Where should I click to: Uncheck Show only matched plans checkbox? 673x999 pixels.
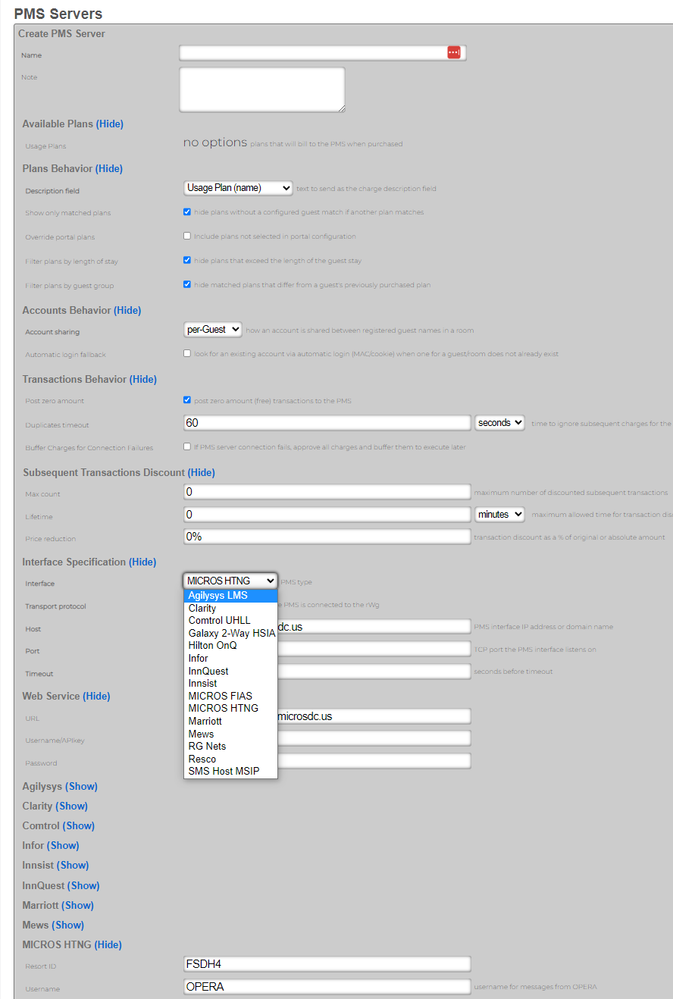click(x=188, y=212)
